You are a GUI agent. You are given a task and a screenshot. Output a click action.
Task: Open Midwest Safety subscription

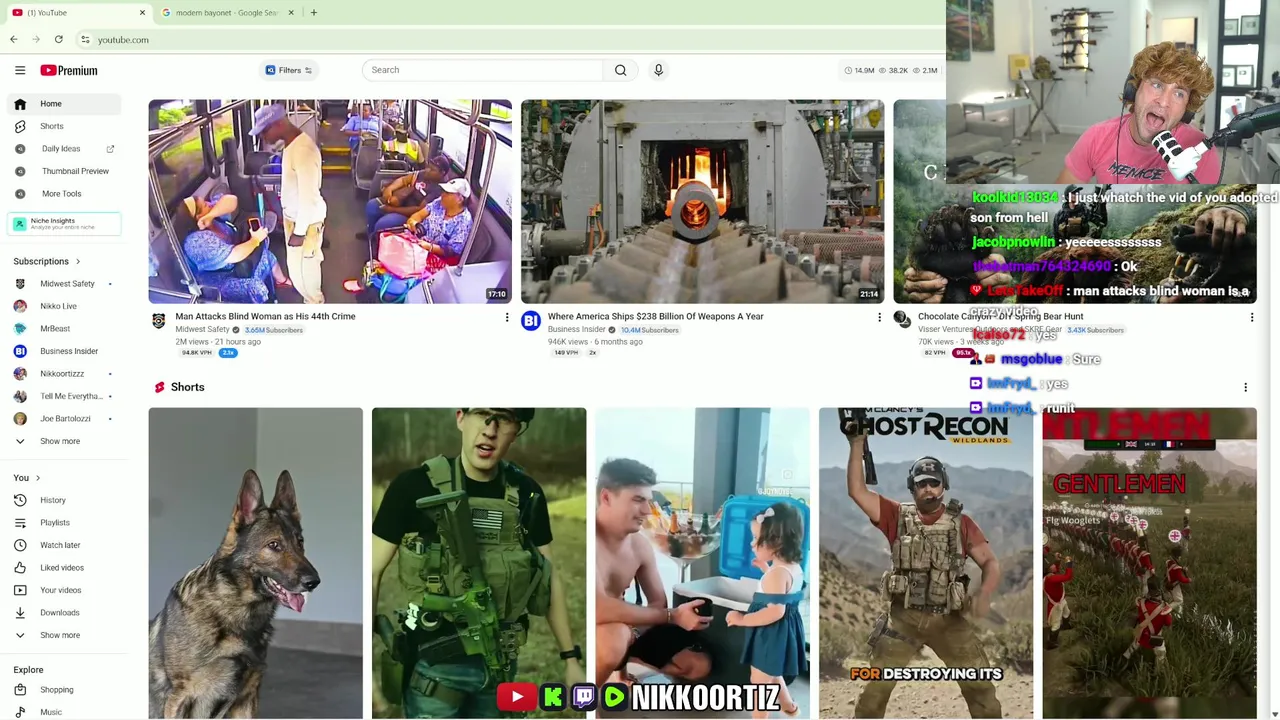pyautogui.click(x=64, y=284)
